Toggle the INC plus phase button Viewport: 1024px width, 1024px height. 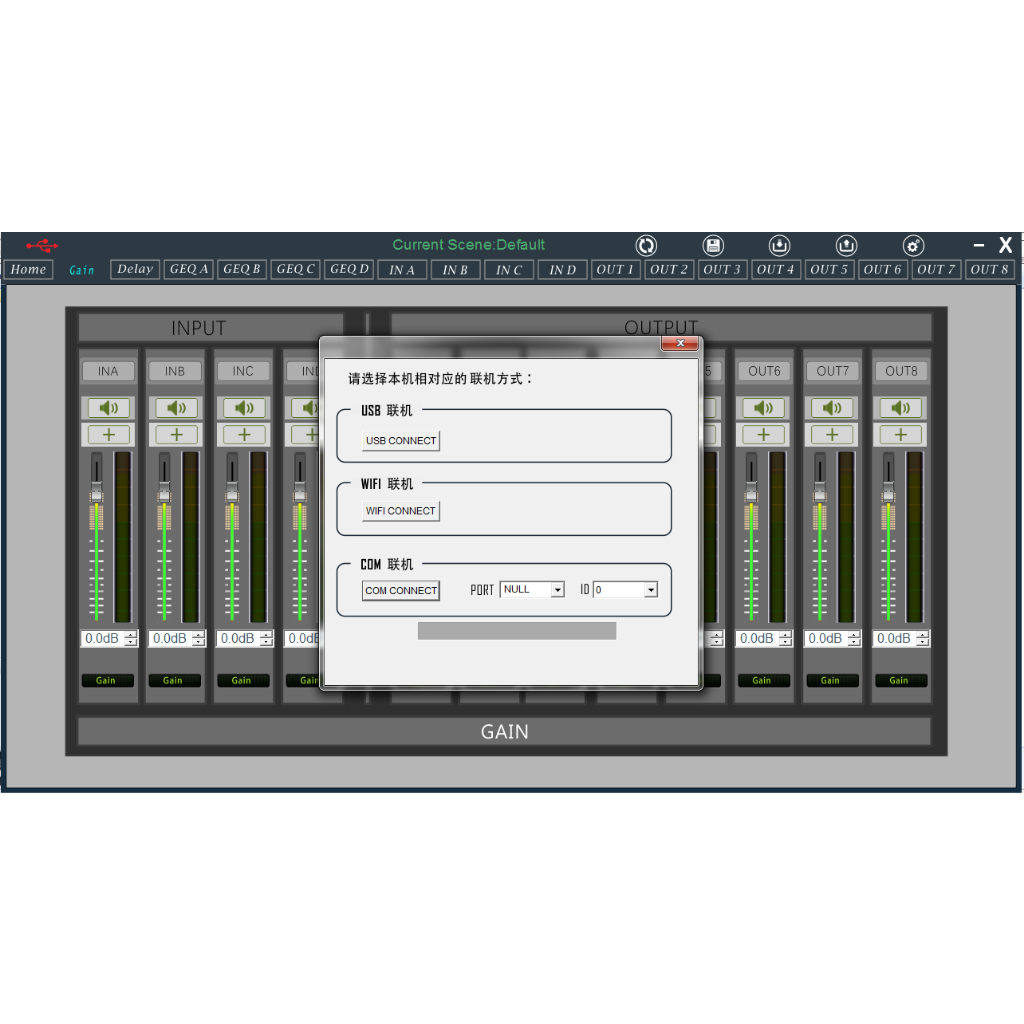(x=244, y=434)
